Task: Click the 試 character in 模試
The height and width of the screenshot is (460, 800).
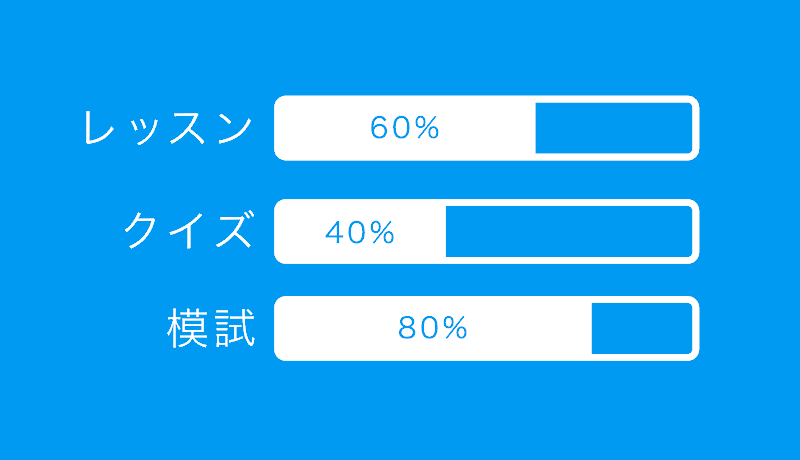Action: coord(235,328)
